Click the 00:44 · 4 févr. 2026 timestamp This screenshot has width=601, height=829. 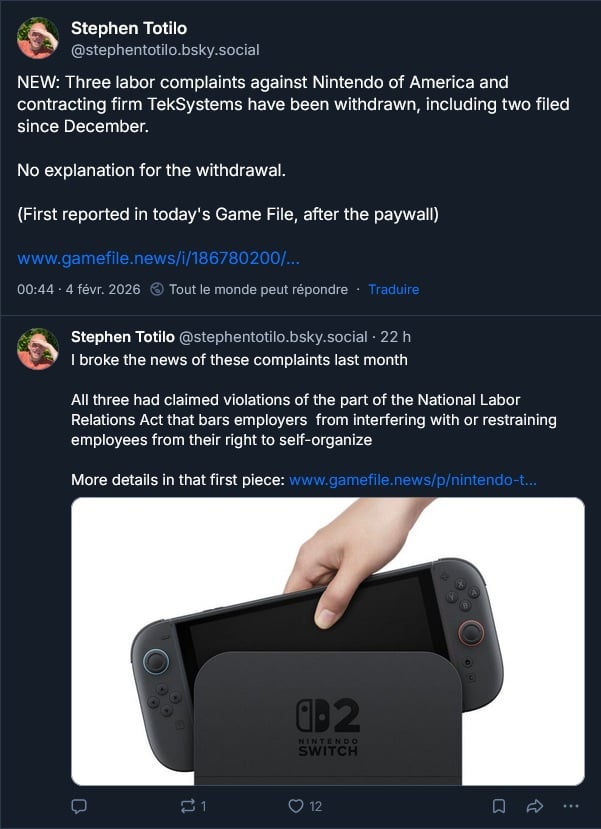click(x=78, y=289)
